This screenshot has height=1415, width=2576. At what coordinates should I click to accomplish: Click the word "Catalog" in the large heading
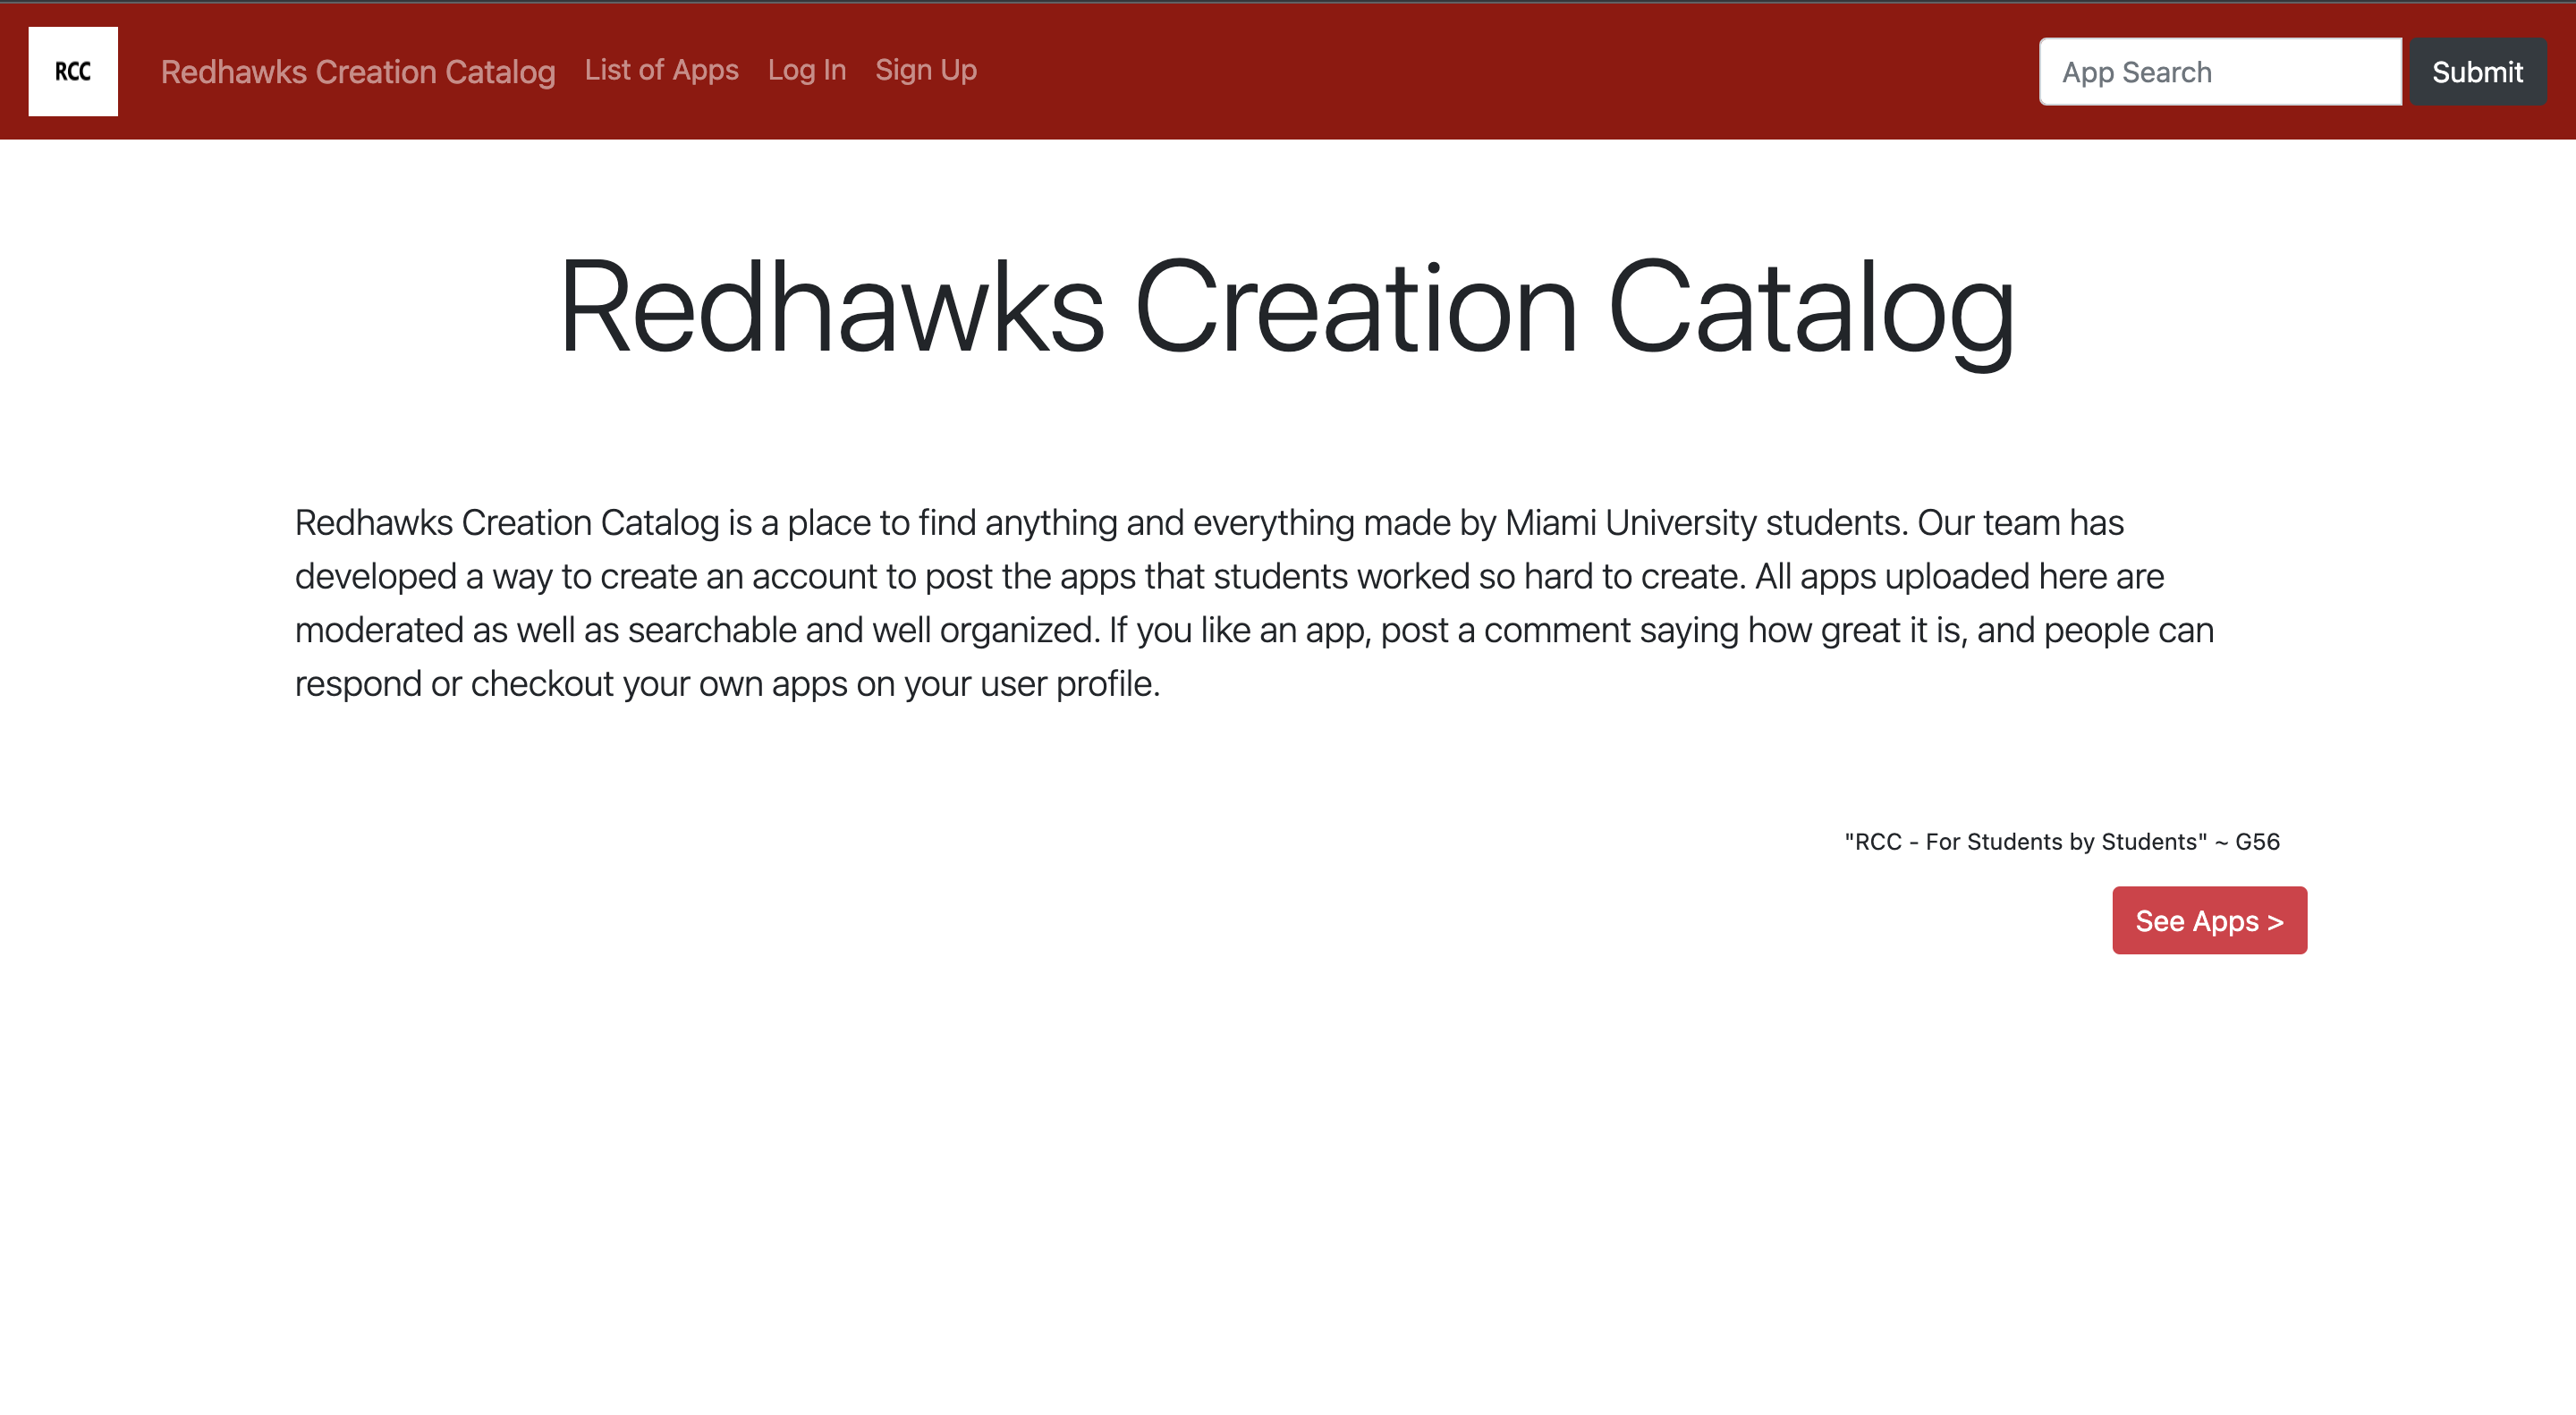[1810, 307]
